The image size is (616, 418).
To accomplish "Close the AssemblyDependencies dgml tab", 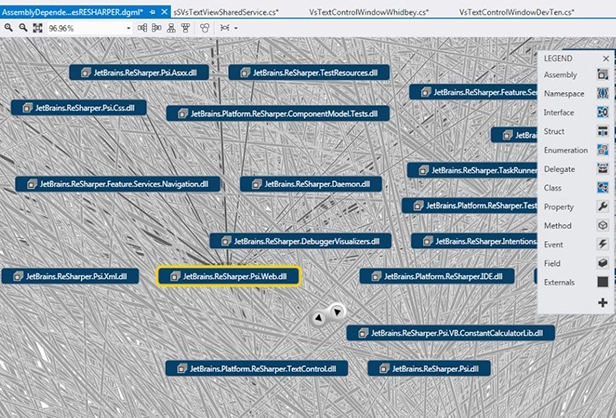I will 165,12.
